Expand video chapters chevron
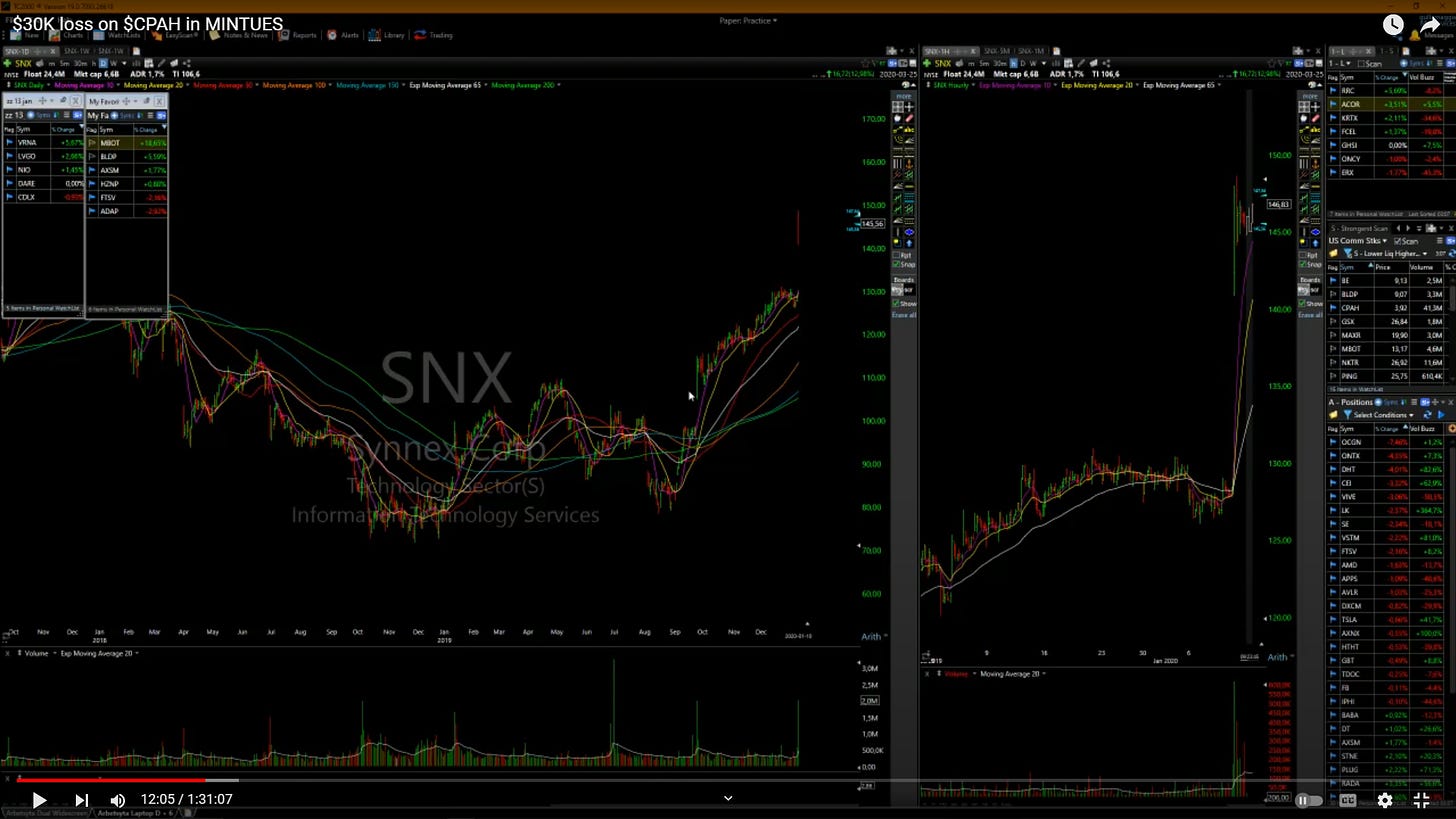The width and height of the screenshot is (1456, 819). pos(728,798)
